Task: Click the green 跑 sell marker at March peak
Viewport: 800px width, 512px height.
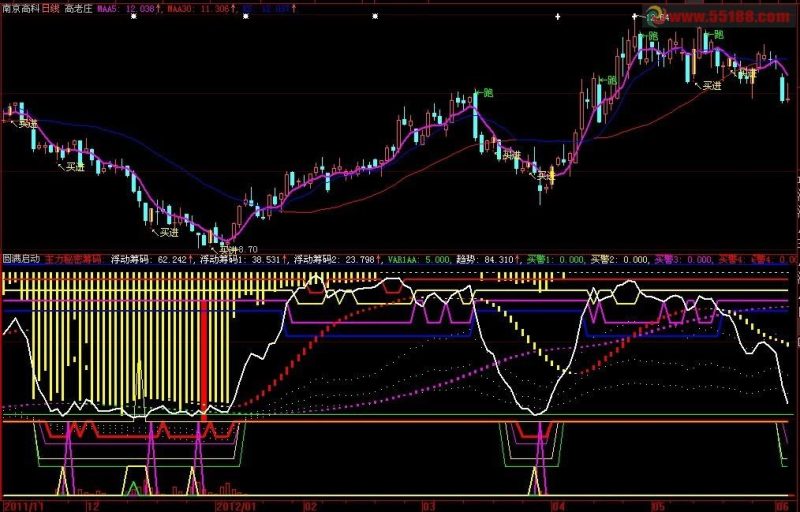Action: tap(484, 93)
